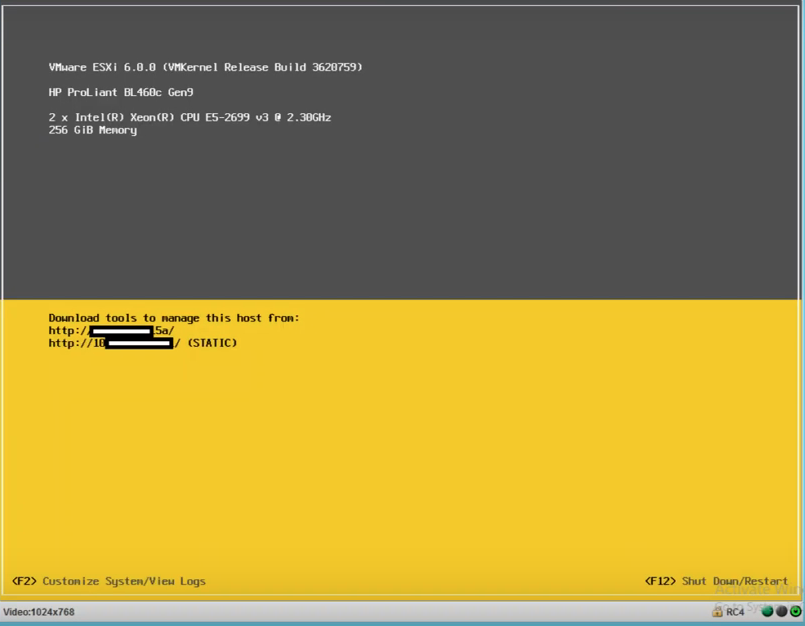Click the (STATIC) address label
The image size is (805, 626).
(212, 343)
